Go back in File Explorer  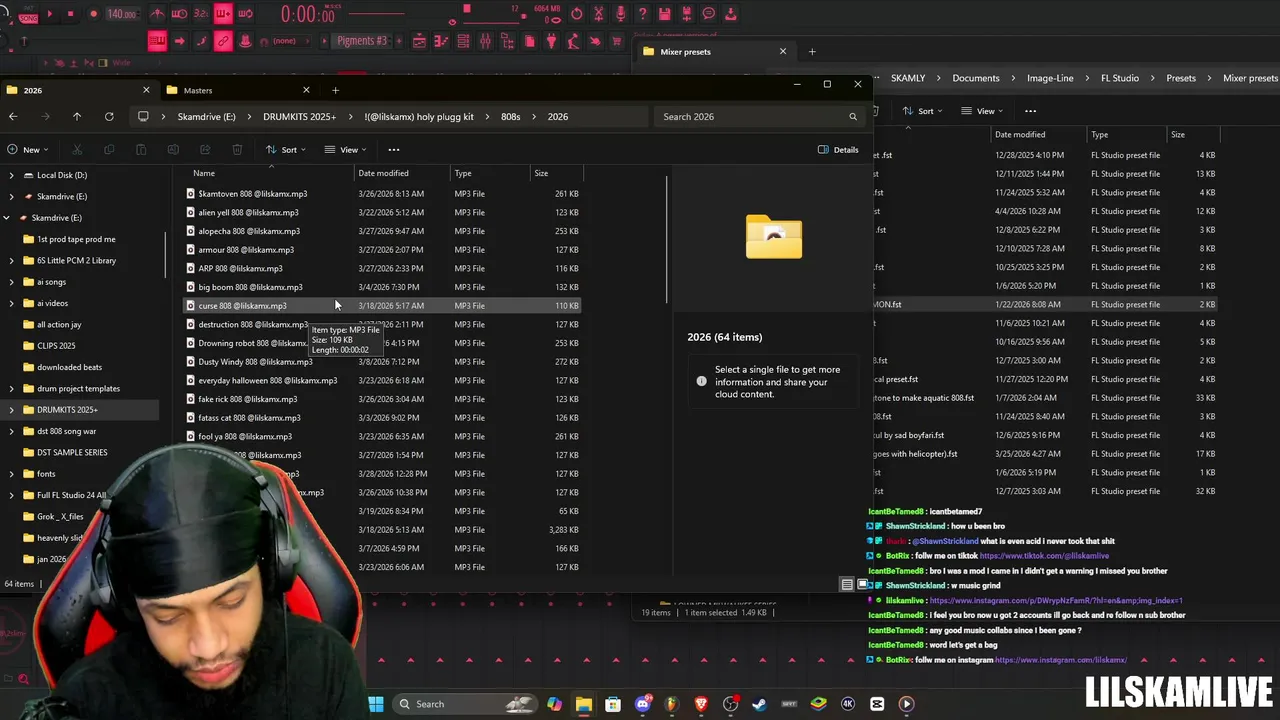coord(13,117)
